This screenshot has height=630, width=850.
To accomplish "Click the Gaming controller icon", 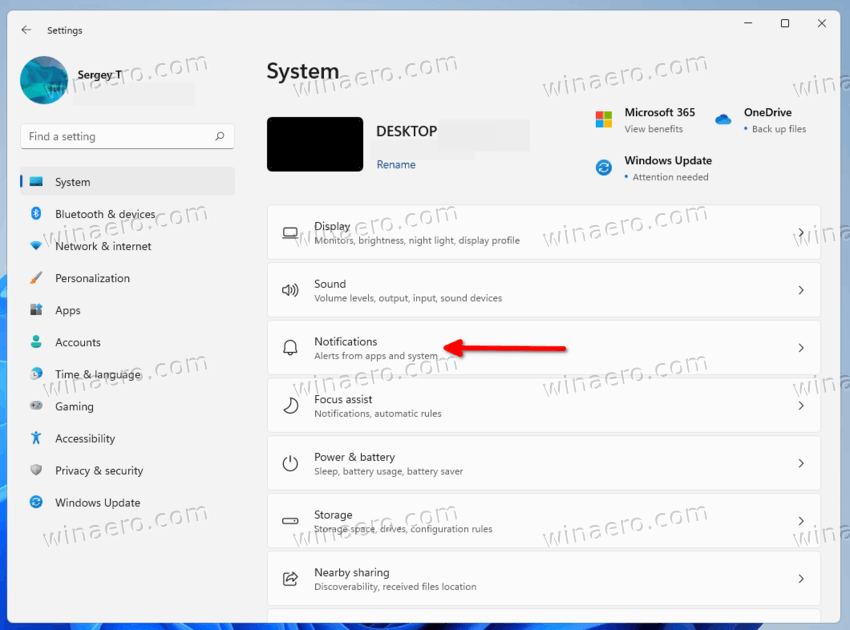I will click(36, 406).
